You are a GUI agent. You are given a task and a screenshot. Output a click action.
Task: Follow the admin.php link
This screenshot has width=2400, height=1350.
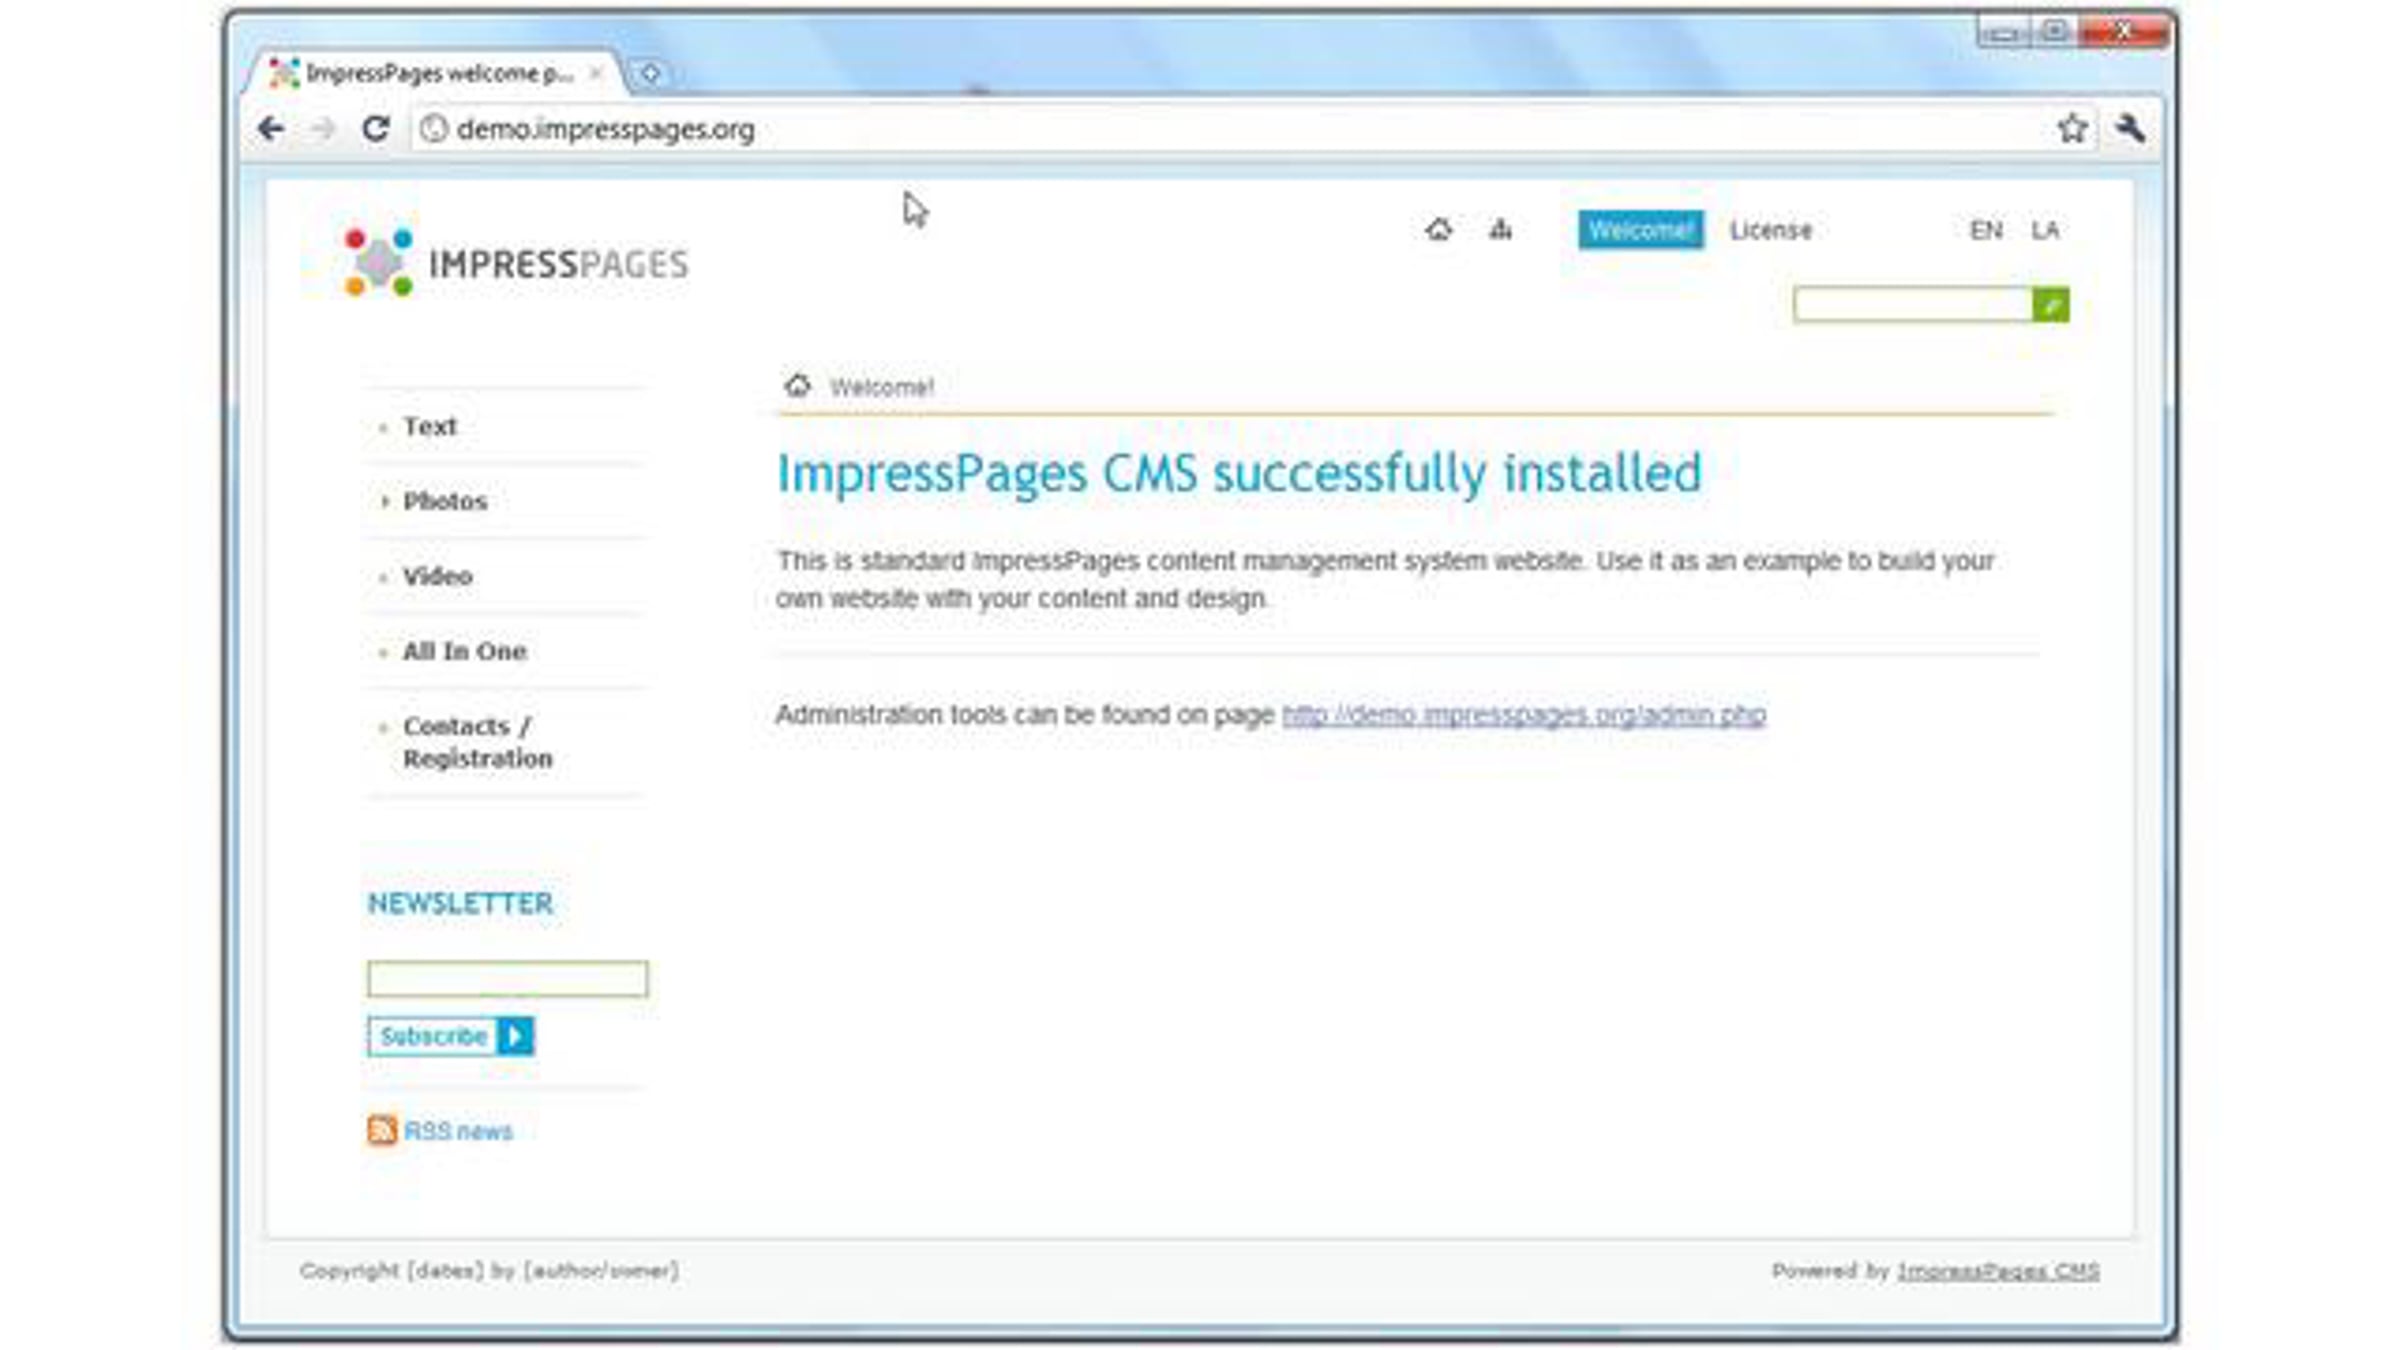tap(1523, 715)
